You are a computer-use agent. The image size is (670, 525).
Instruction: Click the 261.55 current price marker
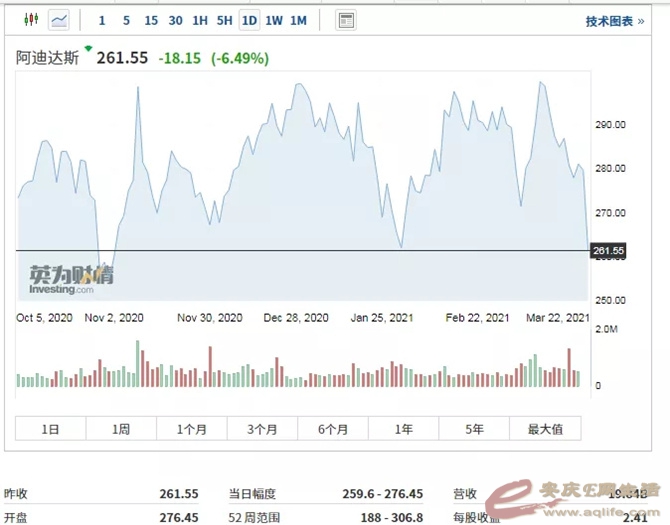coord(608,251)
